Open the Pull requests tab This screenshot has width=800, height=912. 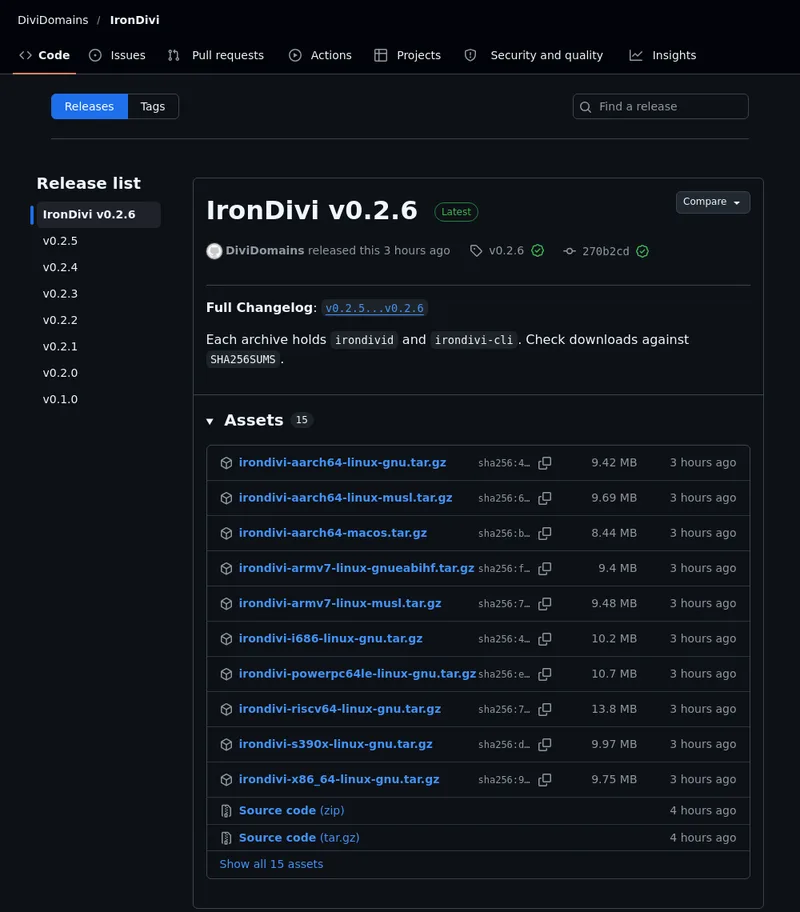[x=216, y=55]
